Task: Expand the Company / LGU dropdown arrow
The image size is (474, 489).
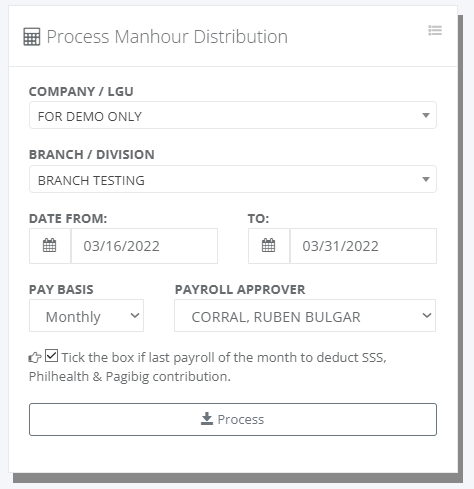Action: click(x=426, y=115)
